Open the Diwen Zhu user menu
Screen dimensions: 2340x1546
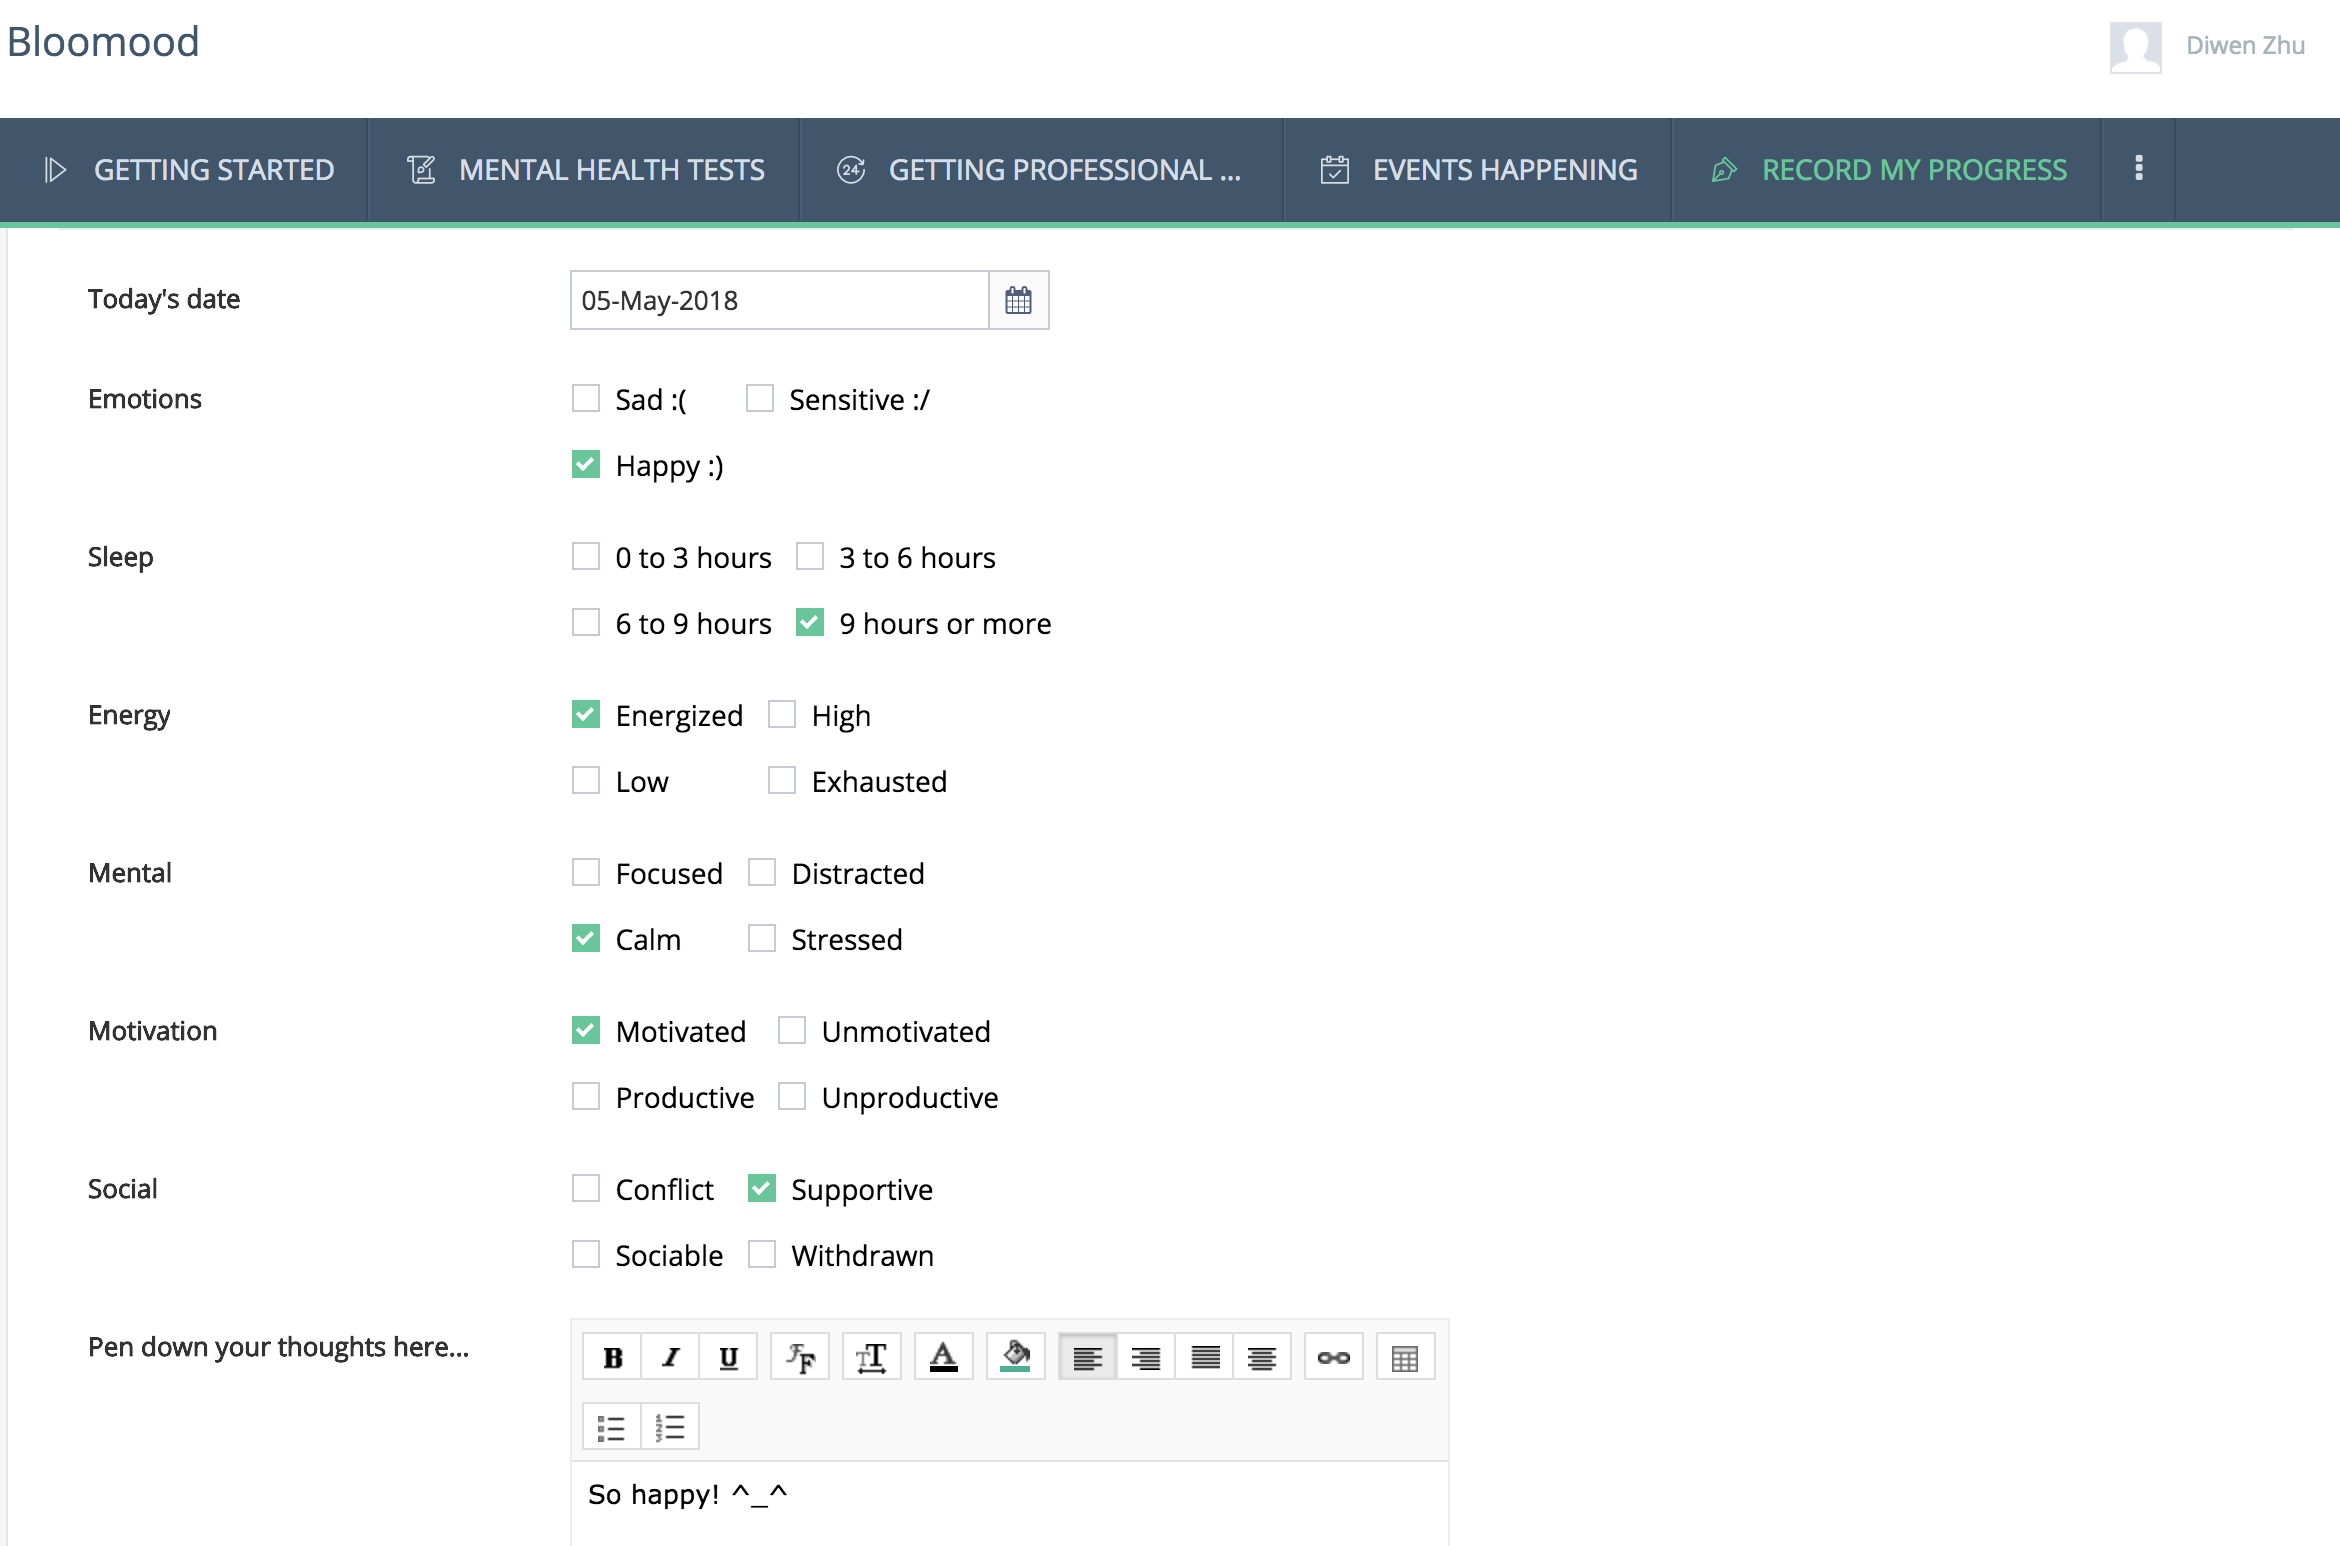click(x=2244, y=46)
